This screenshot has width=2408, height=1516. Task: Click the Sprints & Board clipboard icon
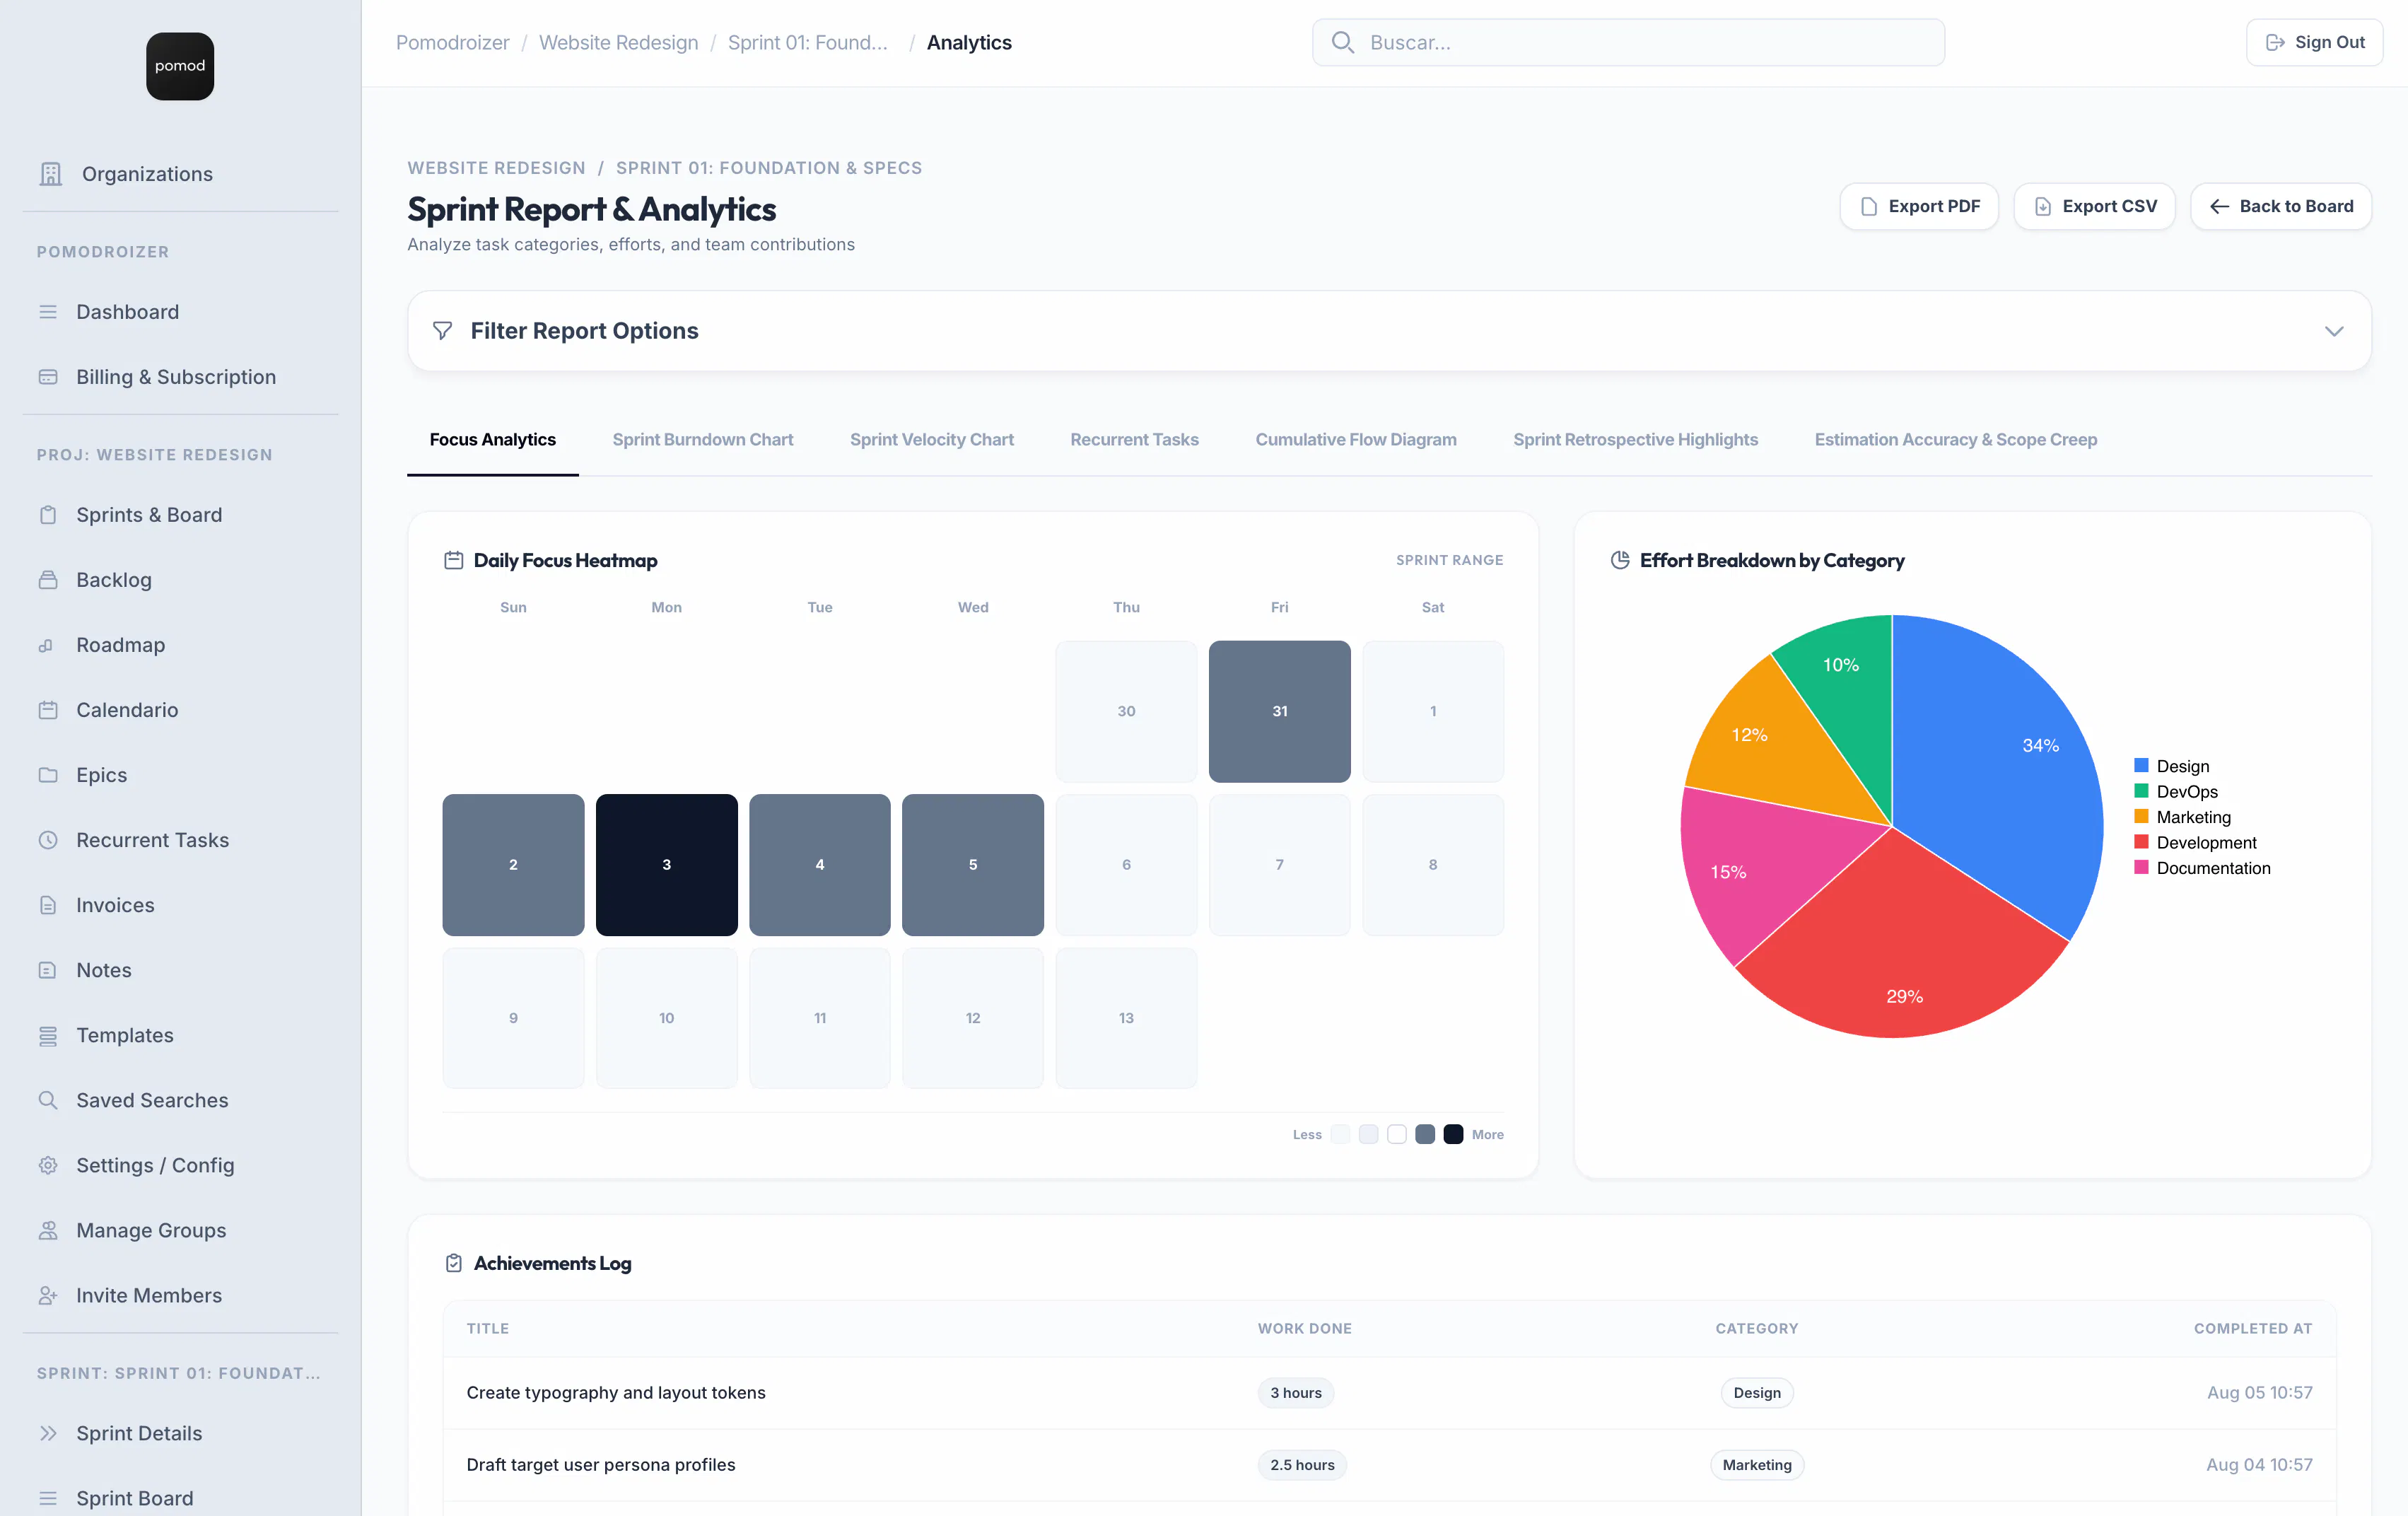[48, 515]
